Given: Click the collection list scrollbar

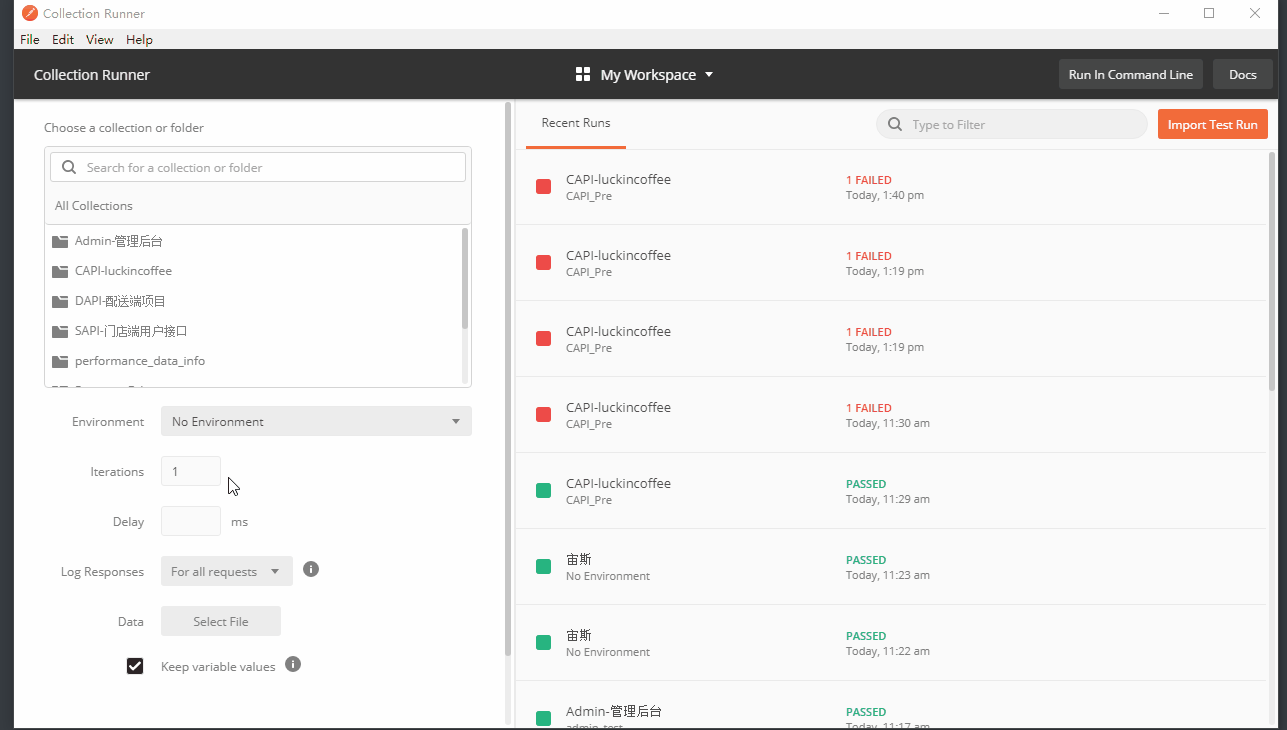Looking at the screenshot, I should pos(465,279).
